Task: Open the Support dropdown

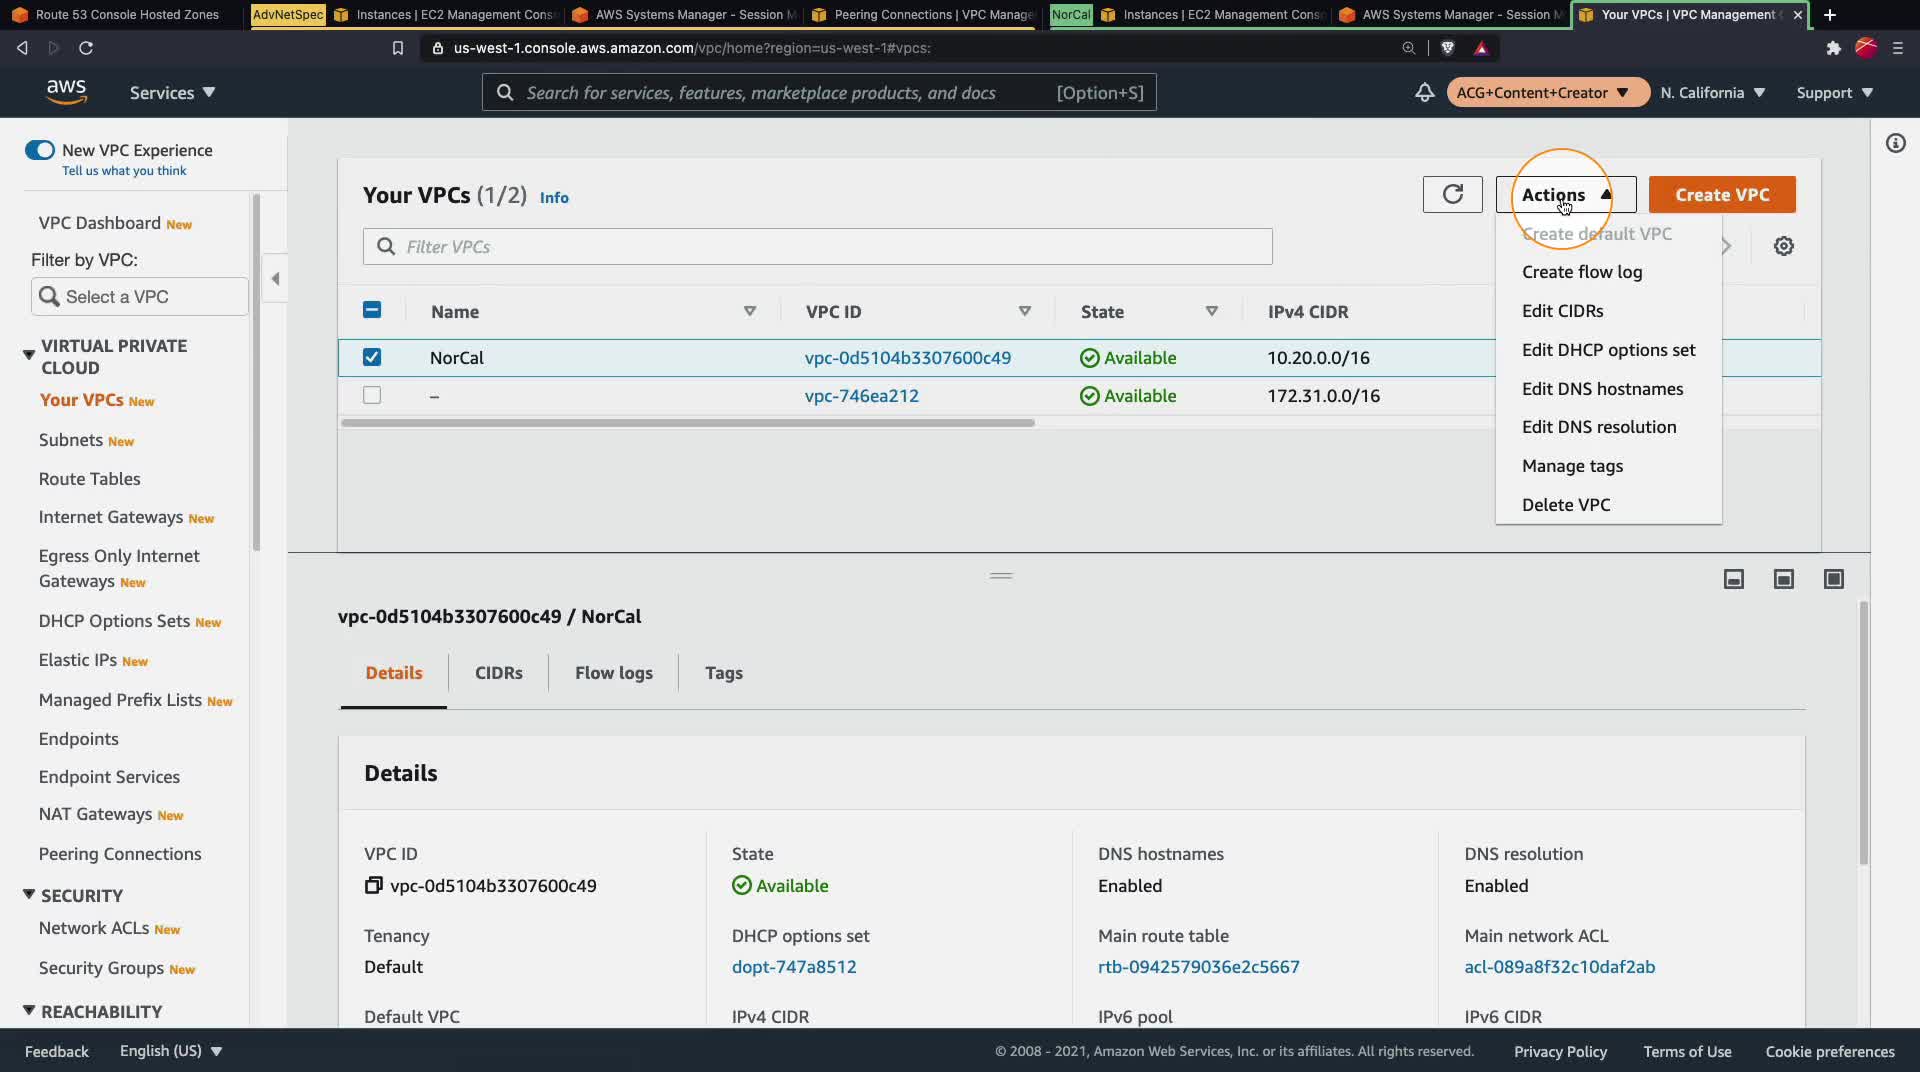Action: [1834, 93]
